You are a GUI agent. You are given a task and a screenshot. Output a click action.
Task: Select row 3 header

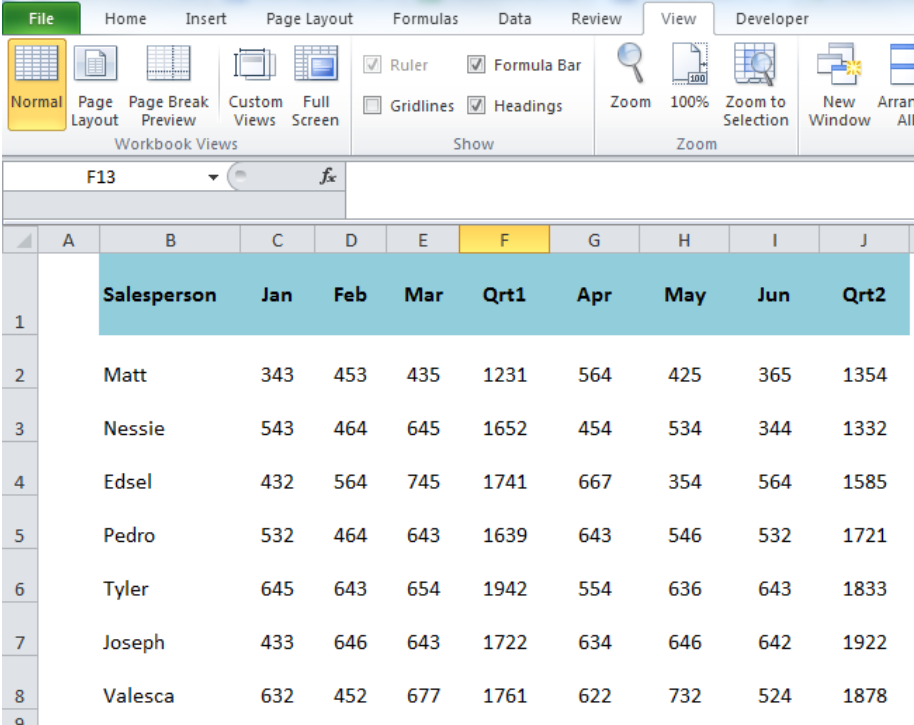pyautogui.click(x=20, y=415)
